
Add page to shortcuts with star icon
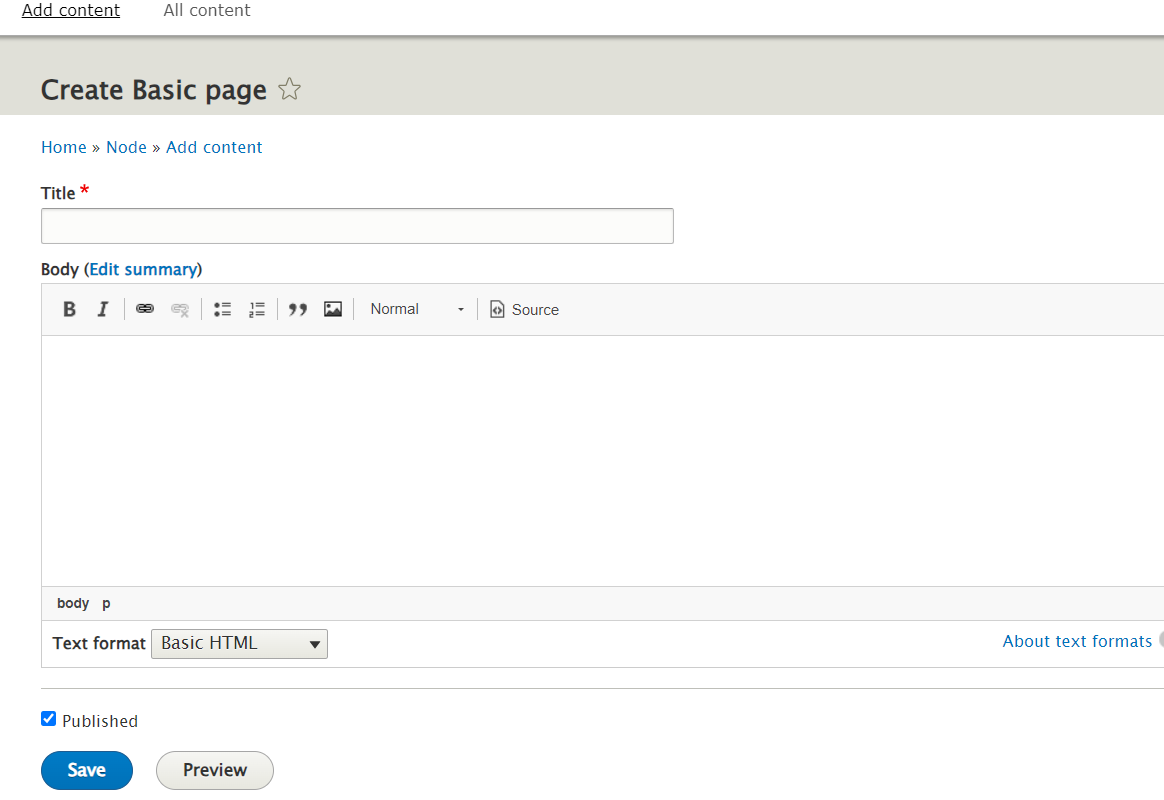pos(290,89)
